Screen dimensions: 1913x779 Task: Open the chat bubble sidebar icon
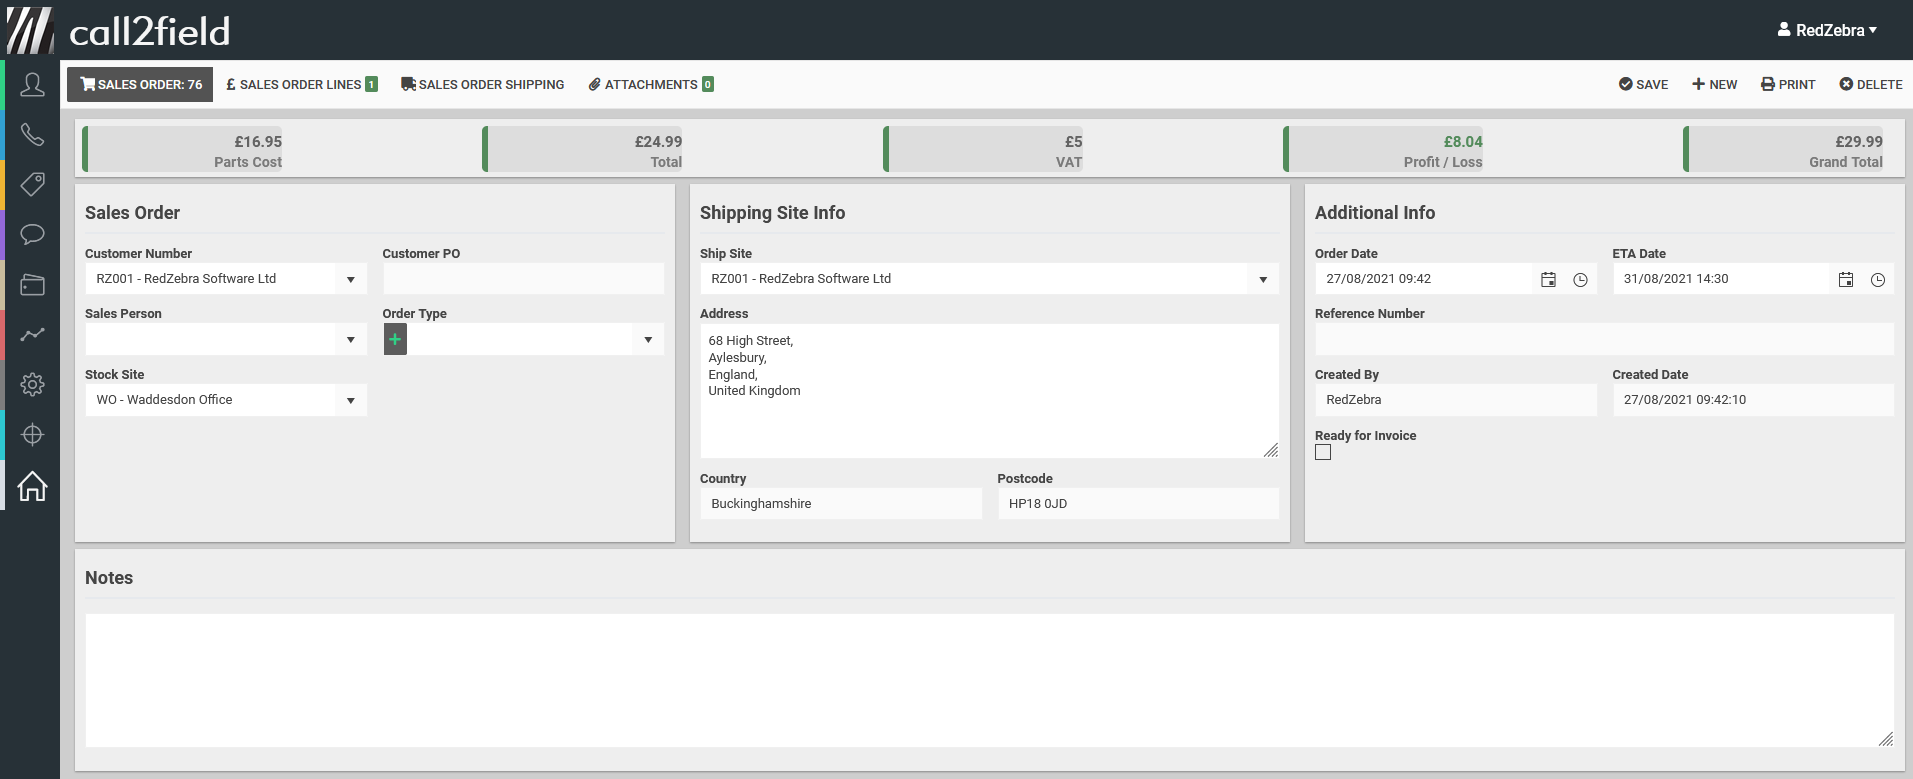pos(32,235)
